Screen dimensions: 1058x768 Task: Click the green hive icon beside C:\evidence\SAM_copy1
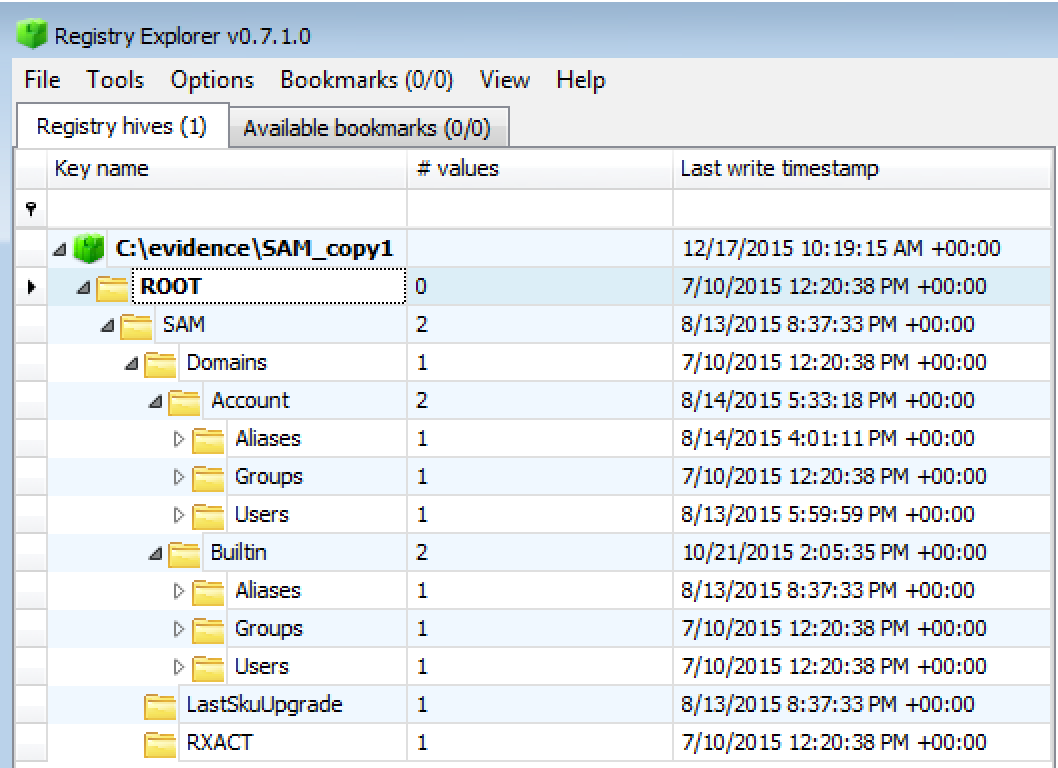(89, 248)
